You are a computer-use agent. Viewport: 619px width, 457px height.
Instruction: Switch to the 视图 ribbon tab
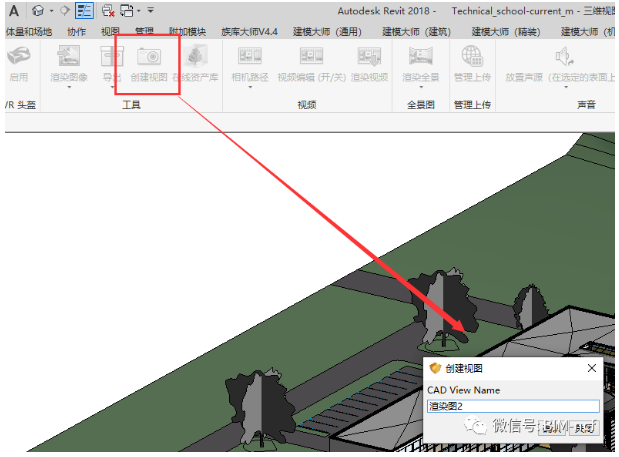pyautogui.click(x=110, y=32)
